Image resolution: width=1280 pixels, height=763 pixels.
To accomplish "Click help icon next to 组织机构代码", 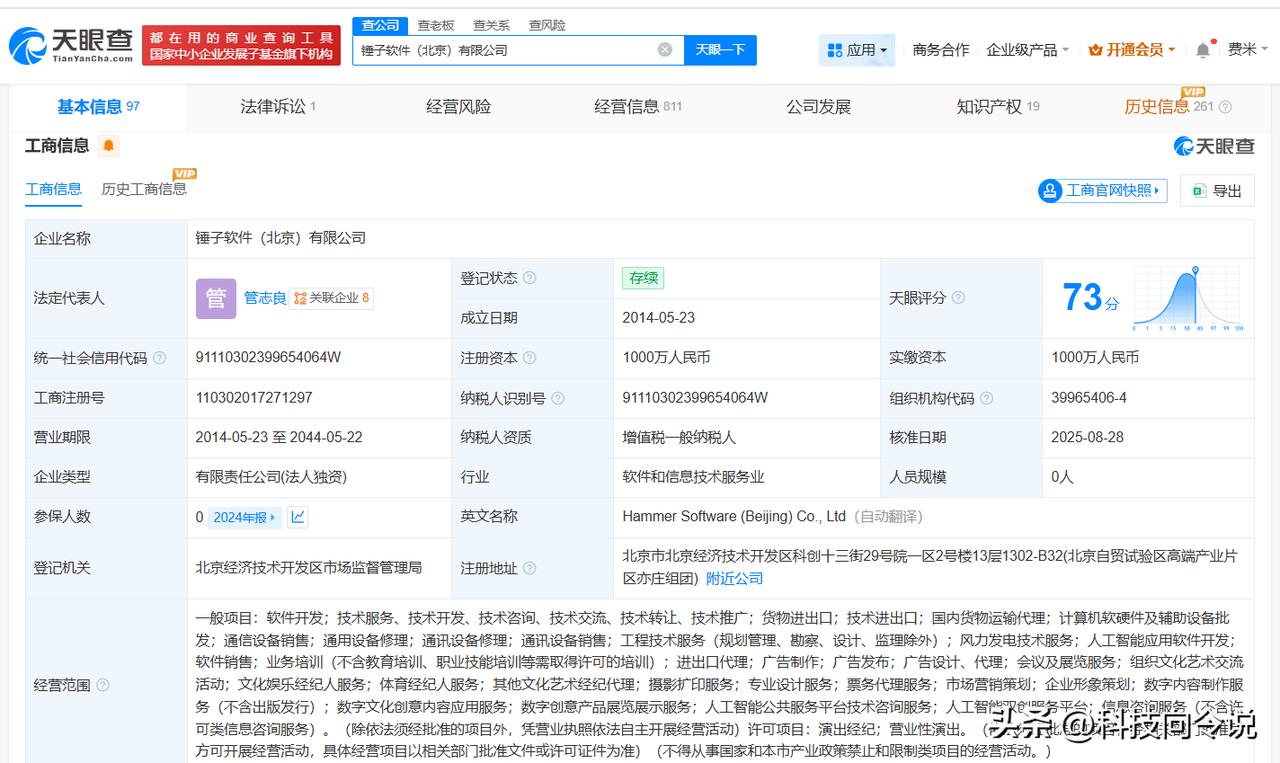I will pos(986,398).
